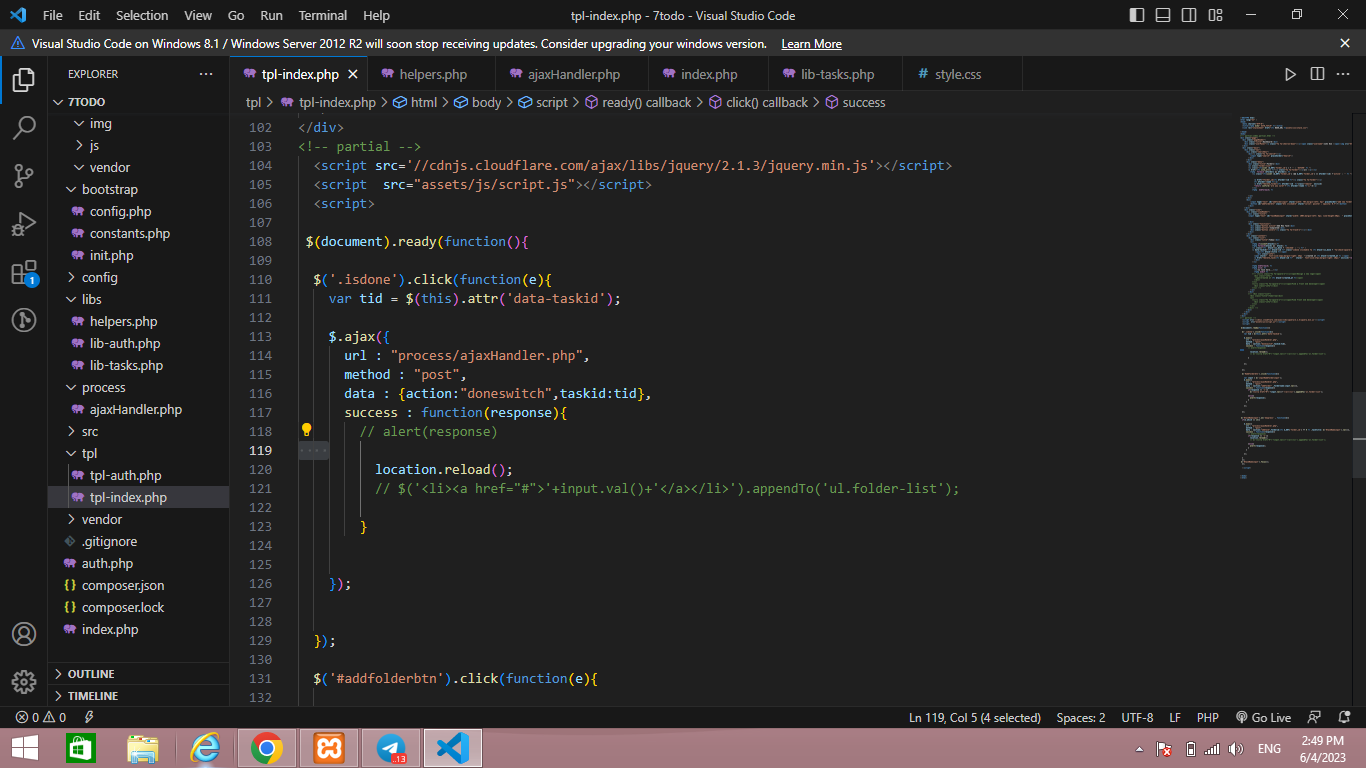Open the notifications bell in status bar
The image size is (1366, 768).
point(1344,717)
